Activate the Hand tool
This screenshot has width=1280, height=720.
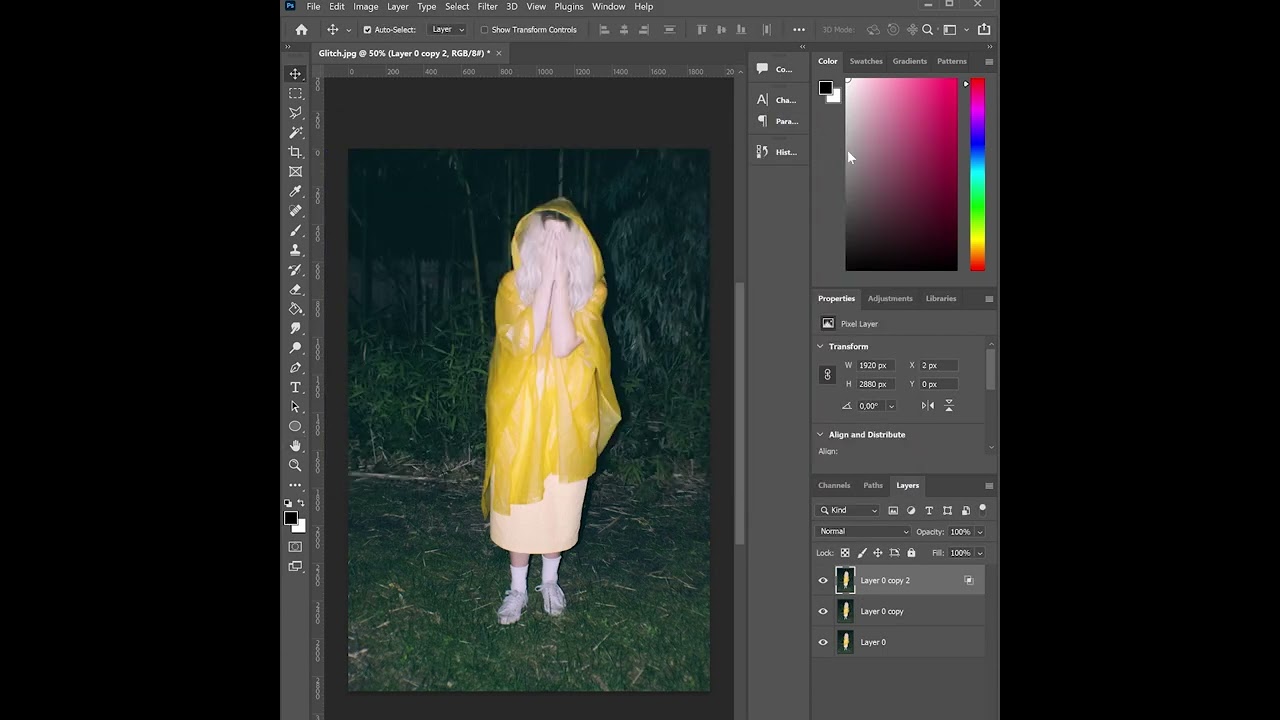[x=295, y=446]
